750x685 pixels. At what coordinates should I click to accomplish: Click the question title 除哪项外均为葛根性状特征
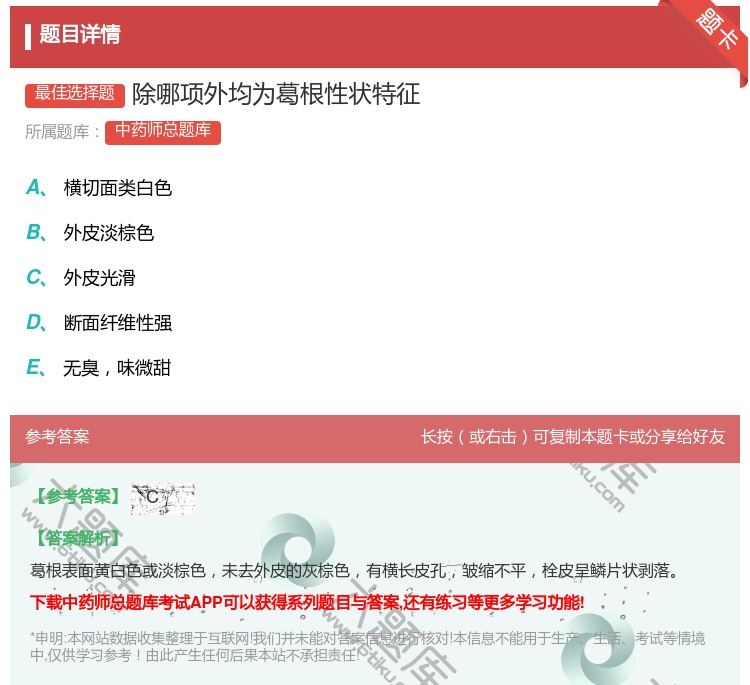[x=276, y=94]
